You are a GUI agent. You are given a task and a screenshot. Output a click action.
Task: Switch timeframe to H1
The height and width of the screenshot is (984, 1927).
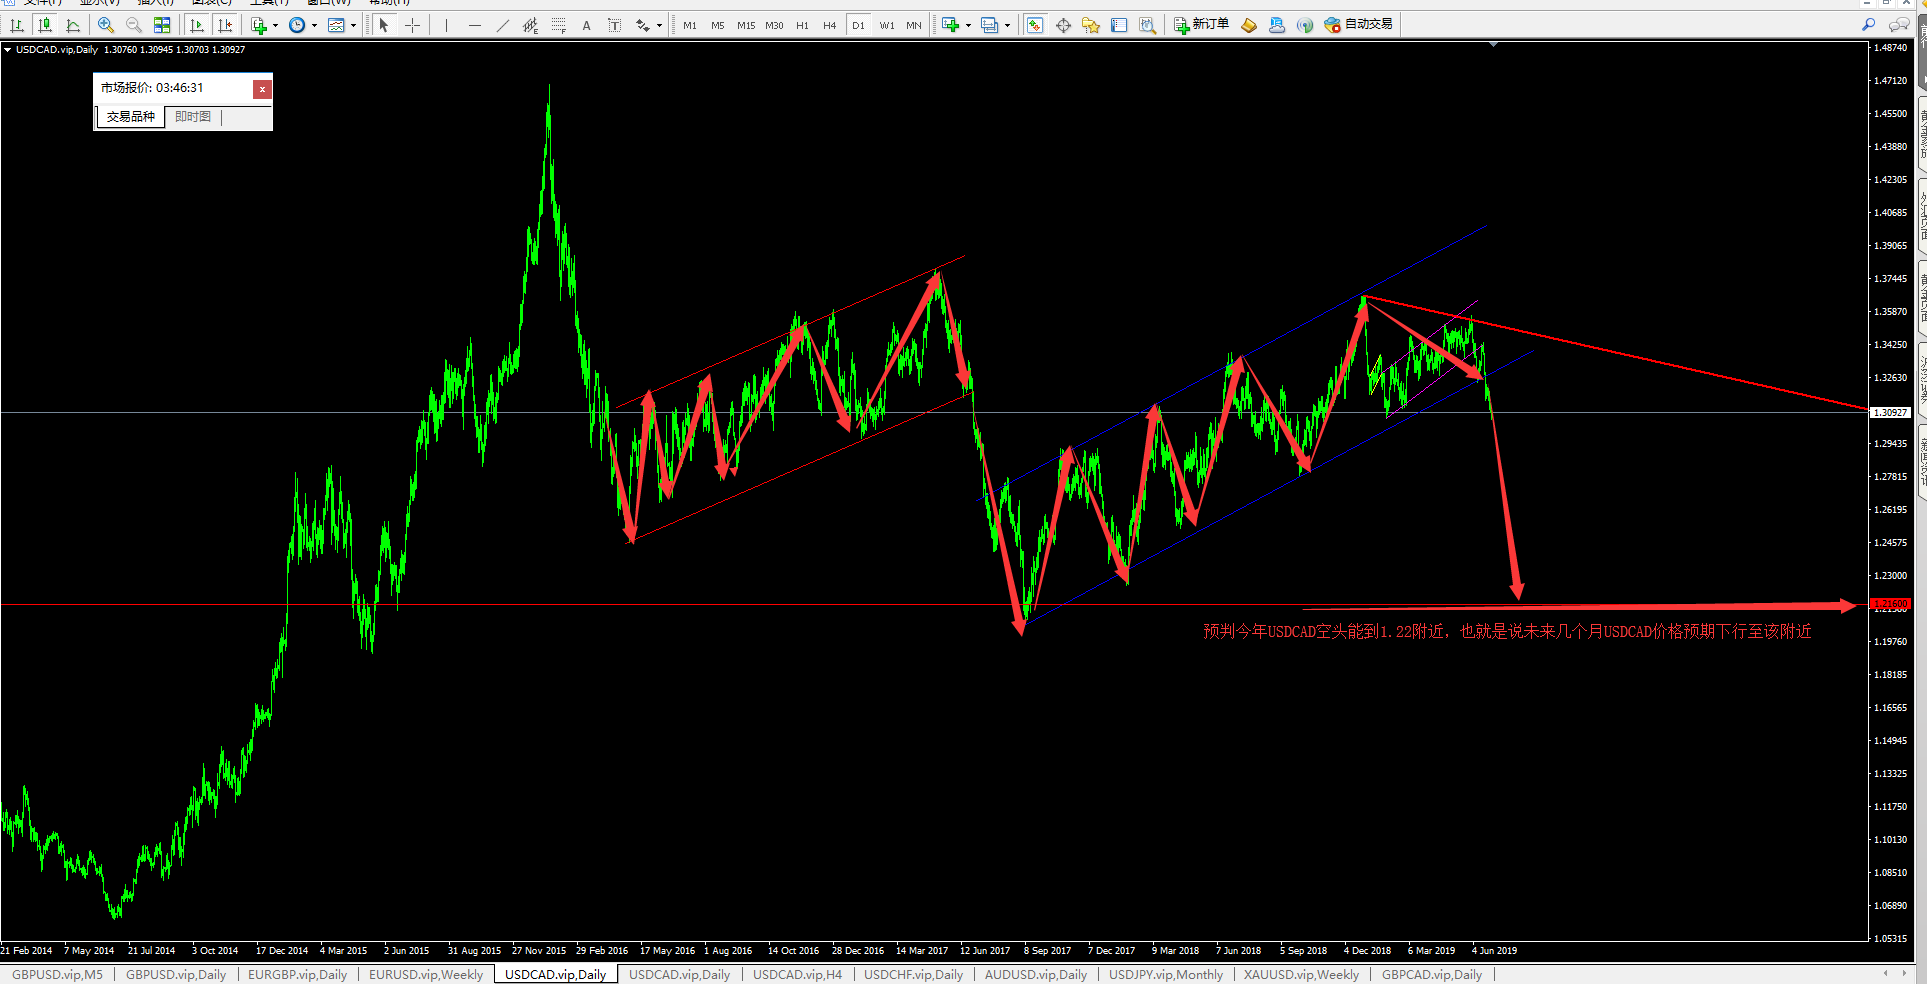802,25
